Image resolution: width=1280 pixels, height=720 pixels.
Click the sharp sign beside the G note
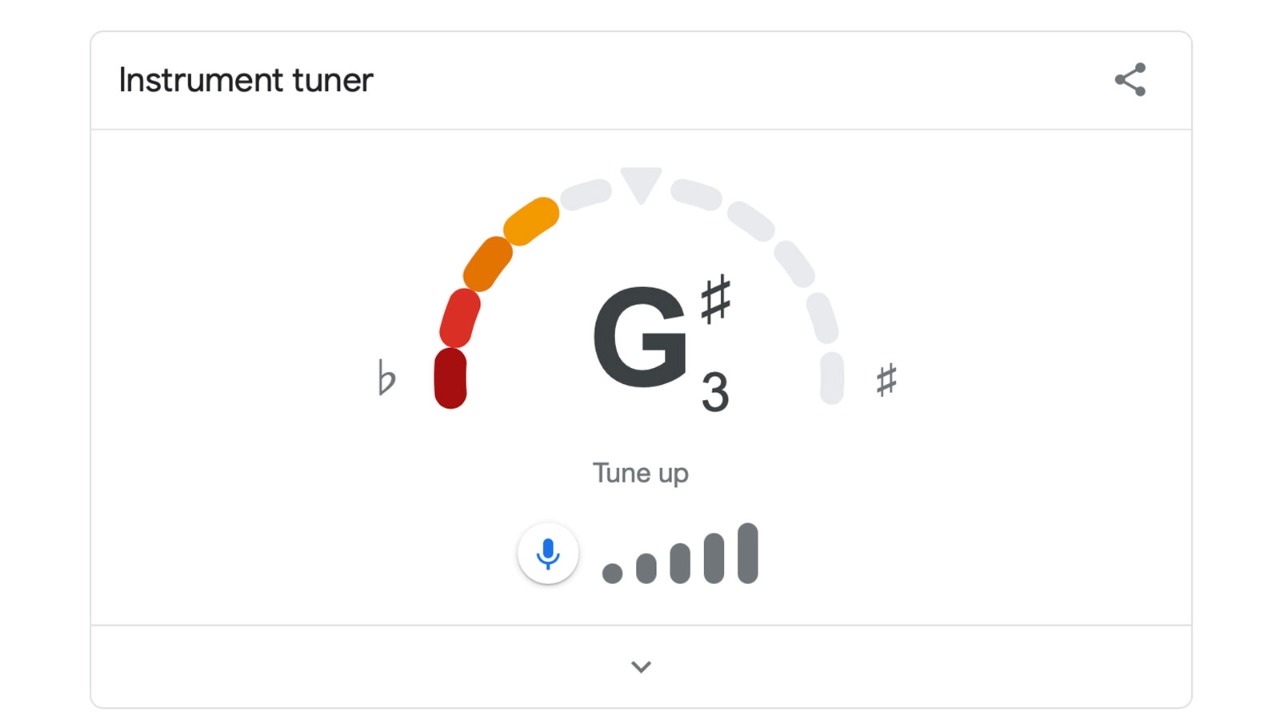pos(716,300)
